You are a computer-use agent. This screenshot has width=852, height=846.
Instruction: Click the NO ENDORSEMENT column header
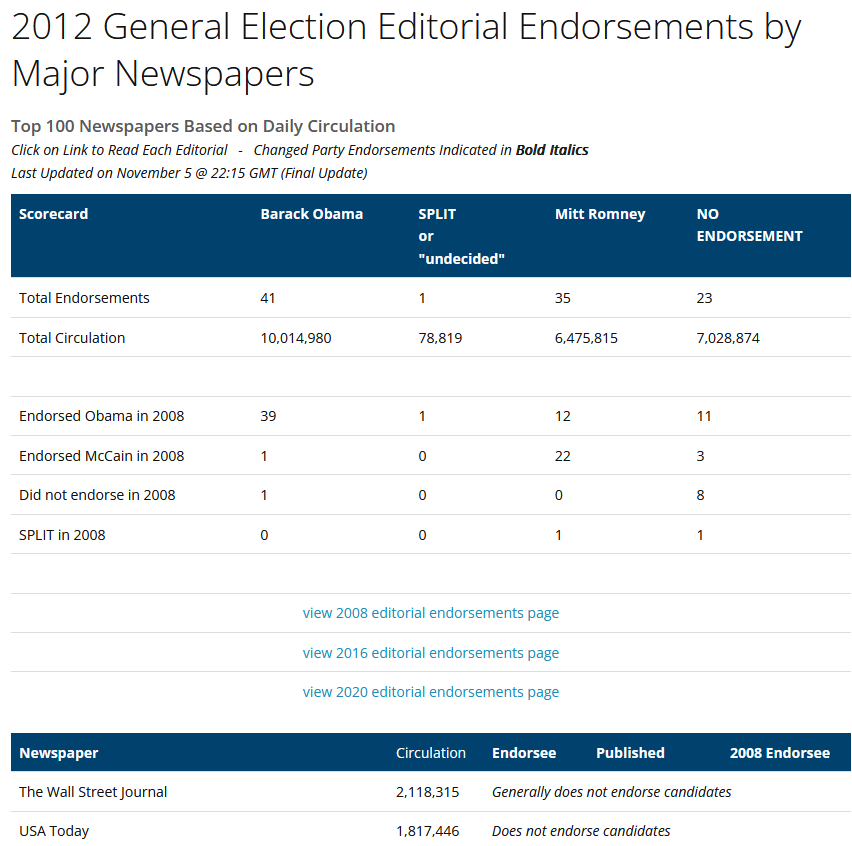tap(749, 225)
